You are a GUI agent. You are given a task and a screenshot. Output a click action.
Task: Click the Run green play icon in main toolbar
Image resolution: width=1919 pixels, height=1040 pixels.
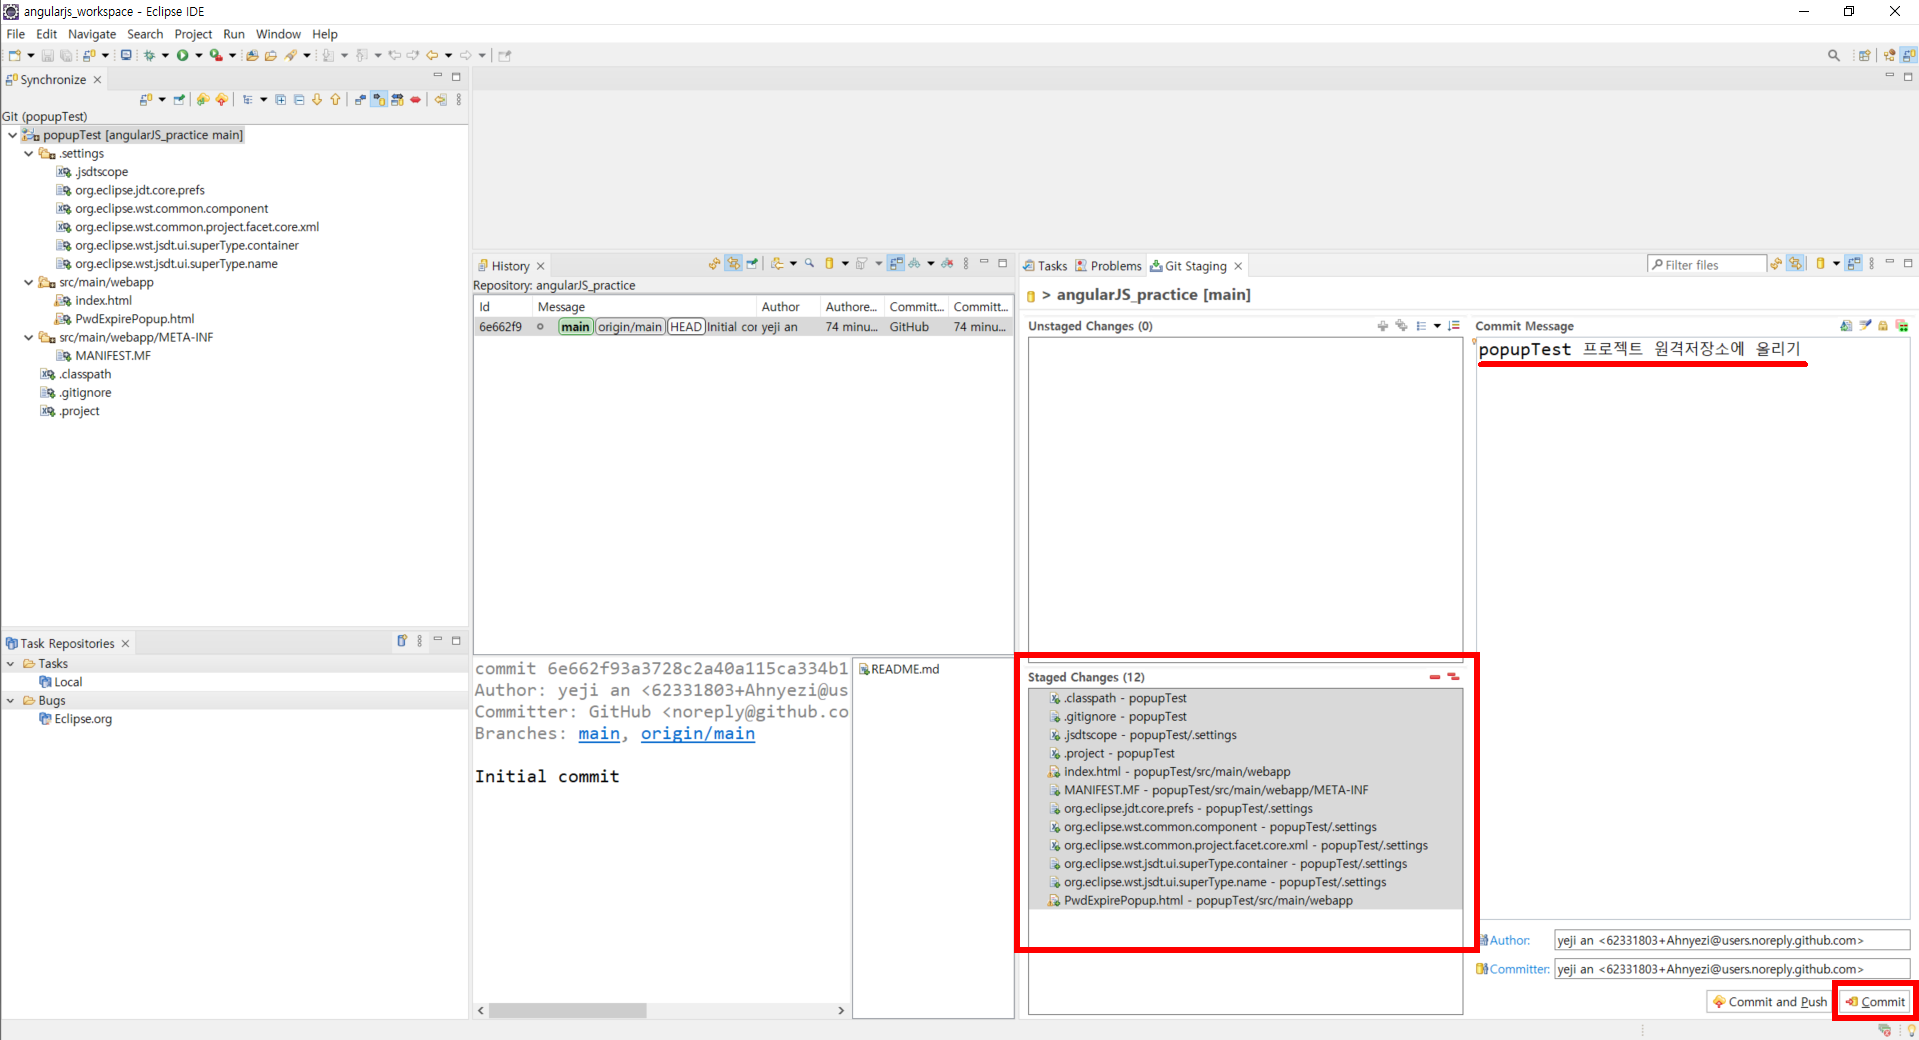tap(183, 55)
